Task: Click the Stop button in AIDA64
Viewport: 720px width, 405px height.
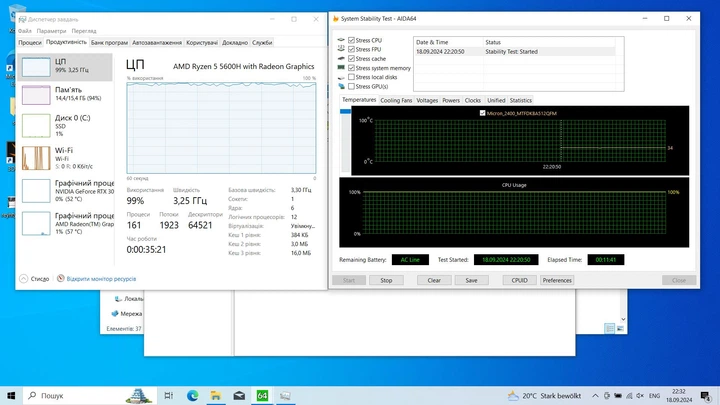Action: [386, 280]
